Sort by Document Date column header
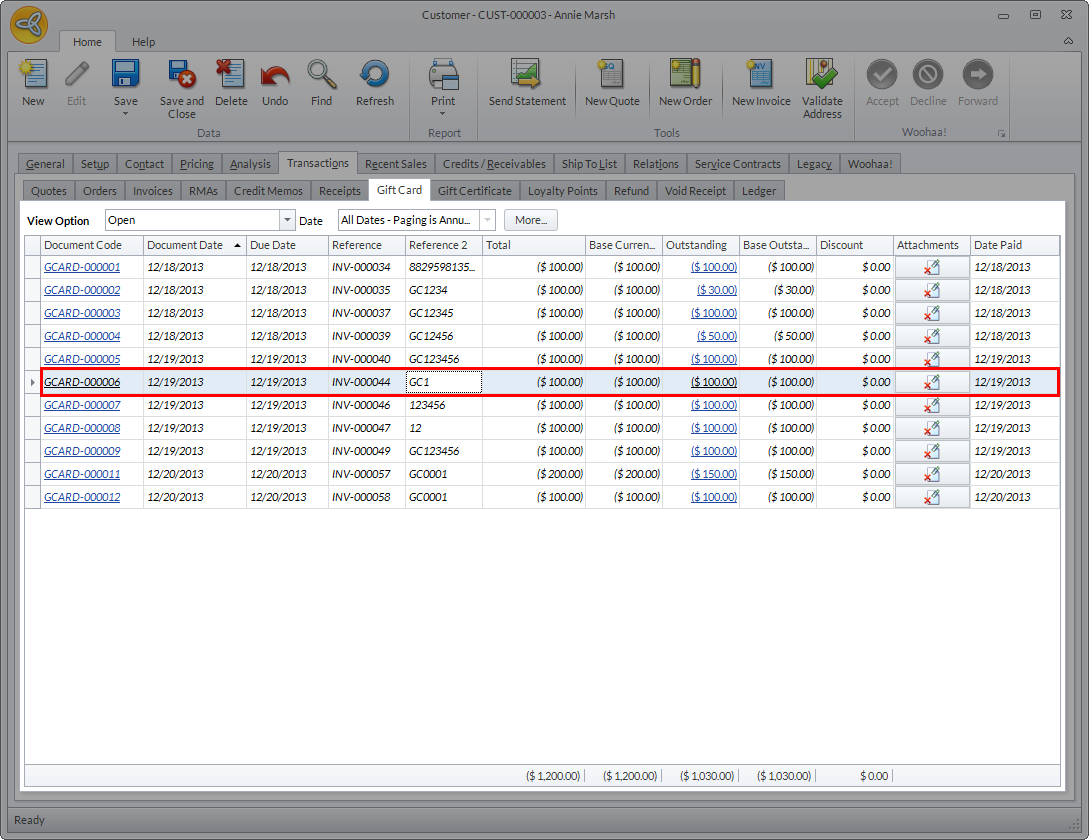 [186, 245]
